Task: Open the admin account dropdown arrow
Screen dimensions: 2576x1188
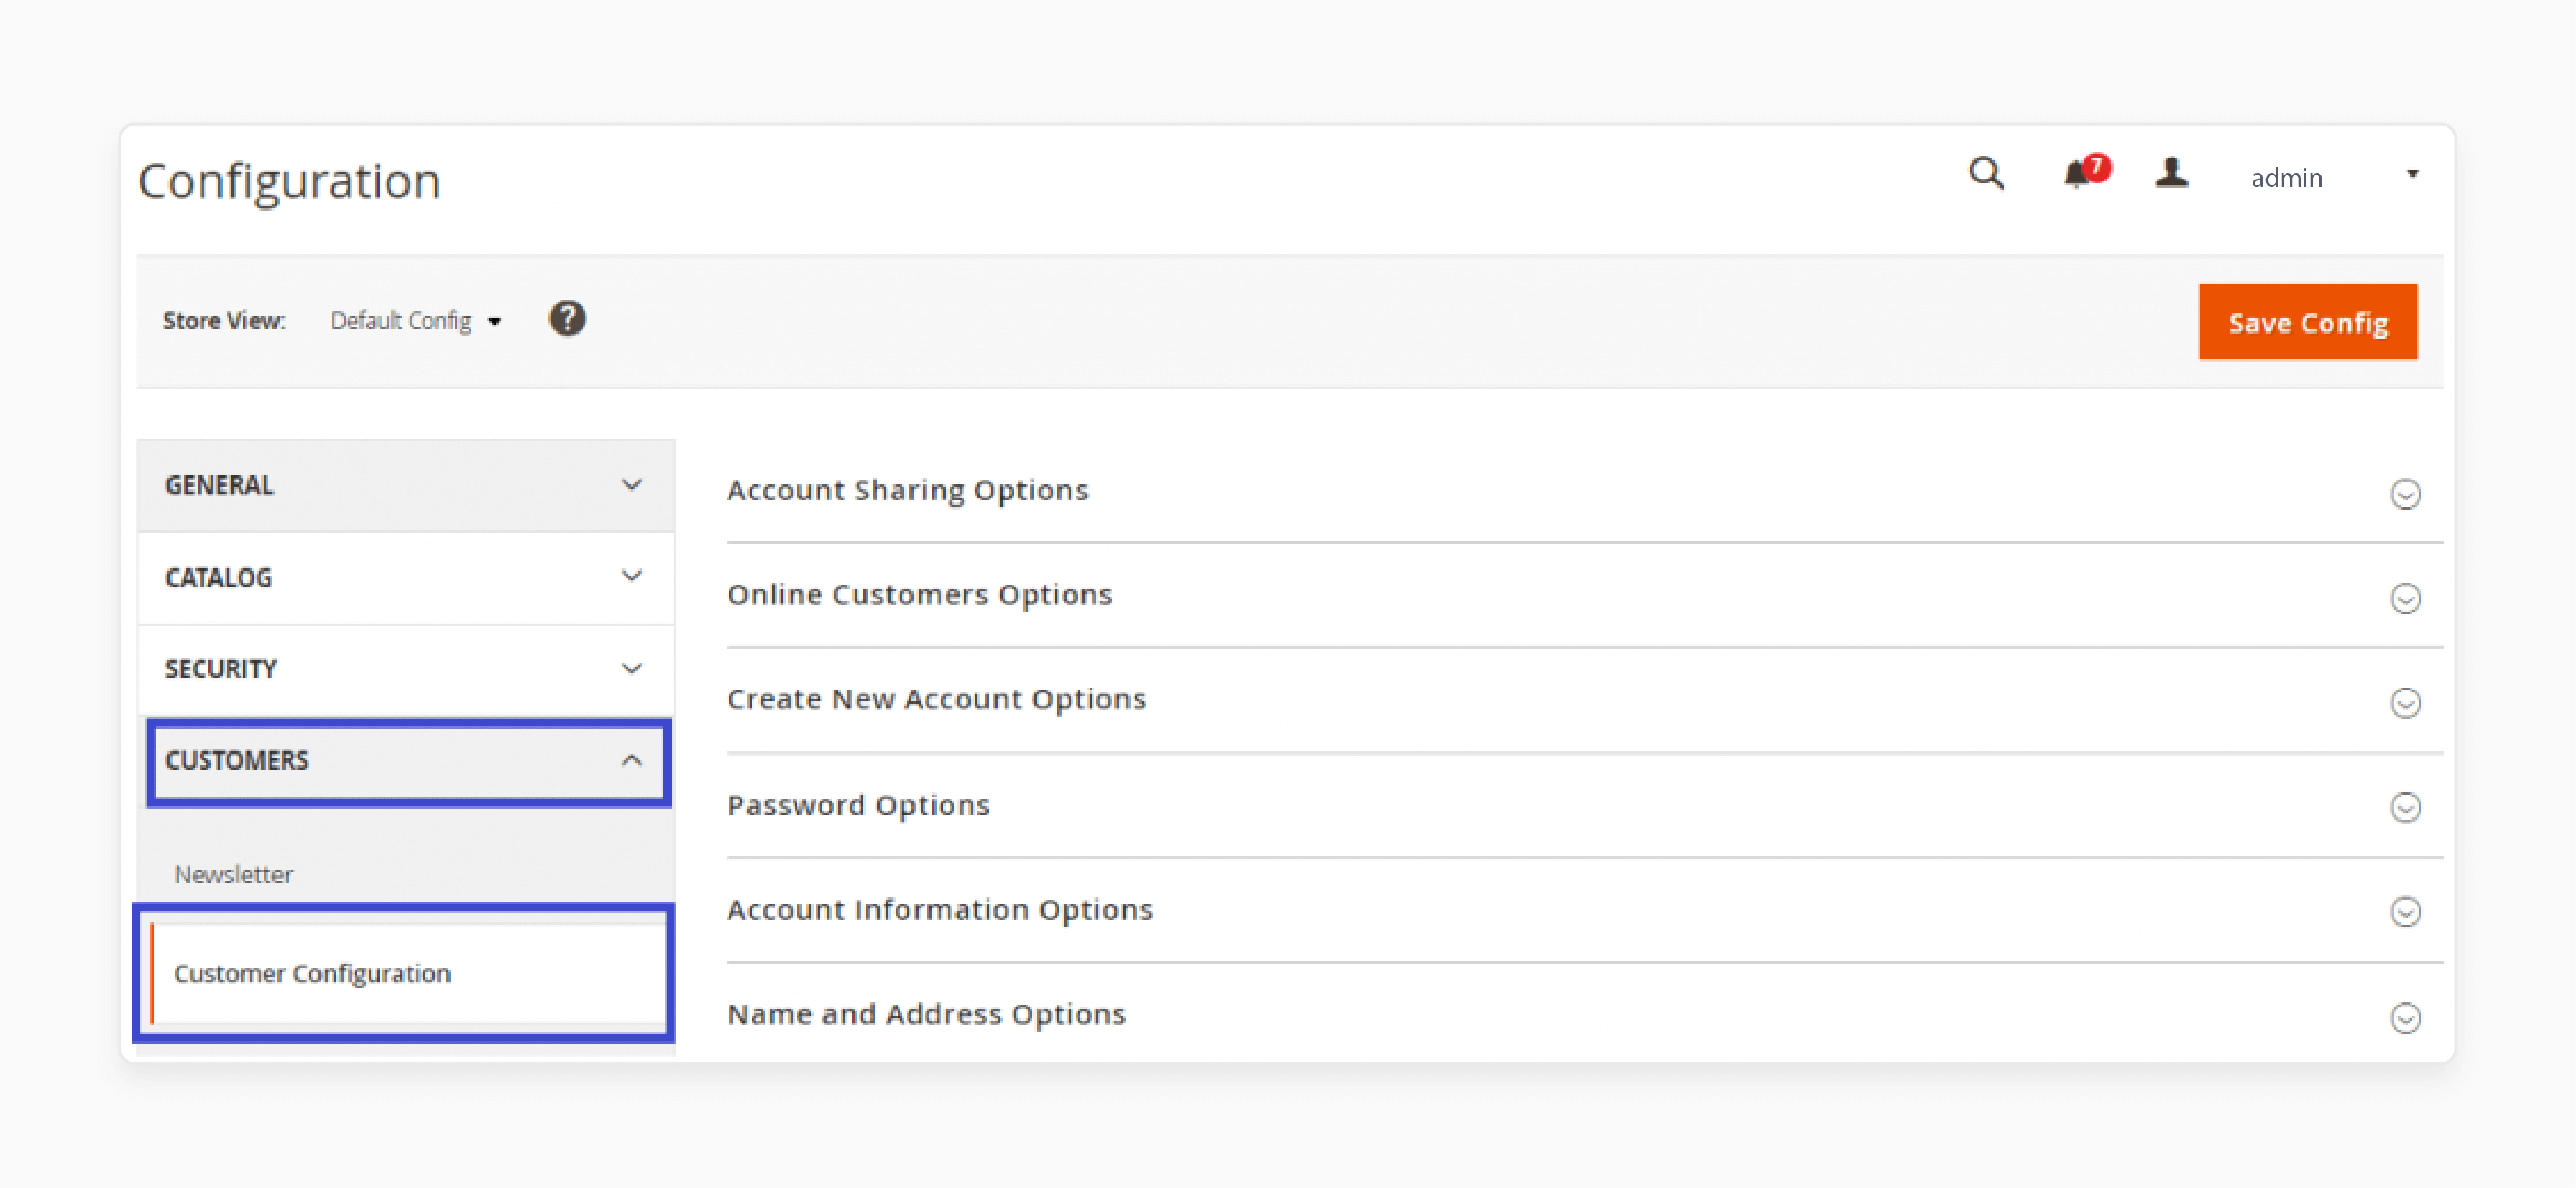Action: click(x=2412, y=174)
